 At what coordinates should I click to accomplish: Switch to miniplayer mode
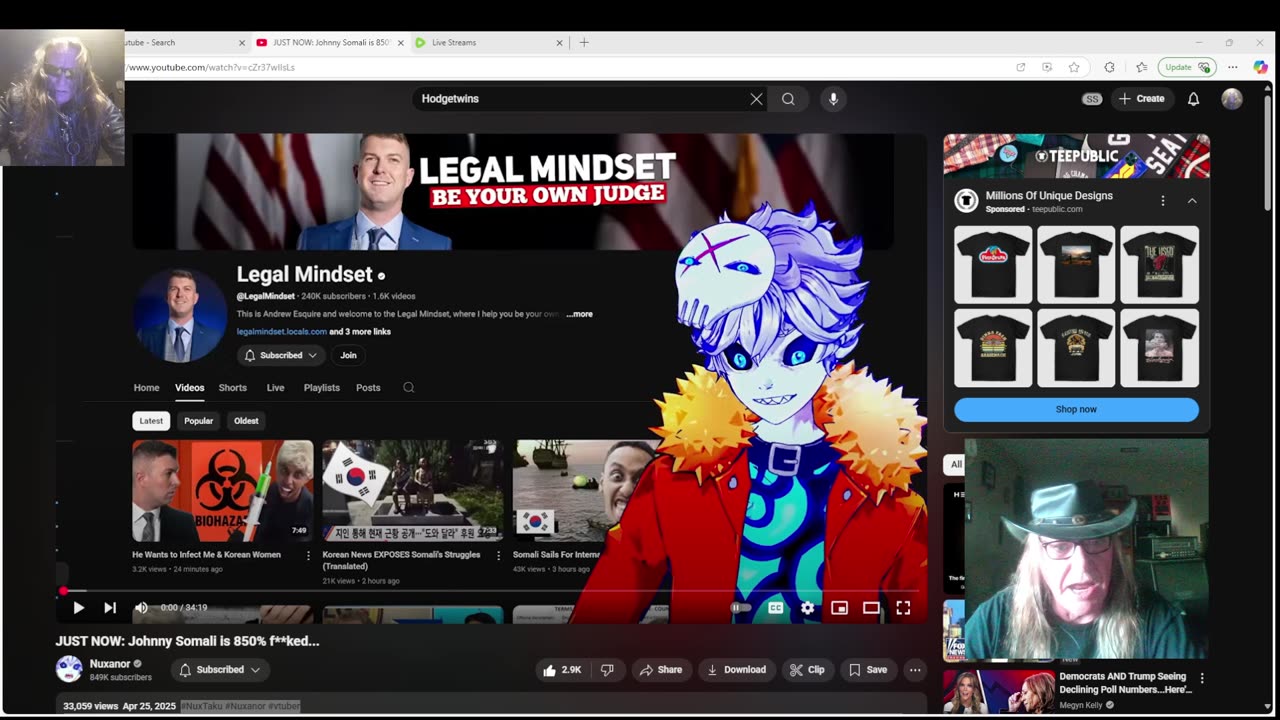pos(839,607)
